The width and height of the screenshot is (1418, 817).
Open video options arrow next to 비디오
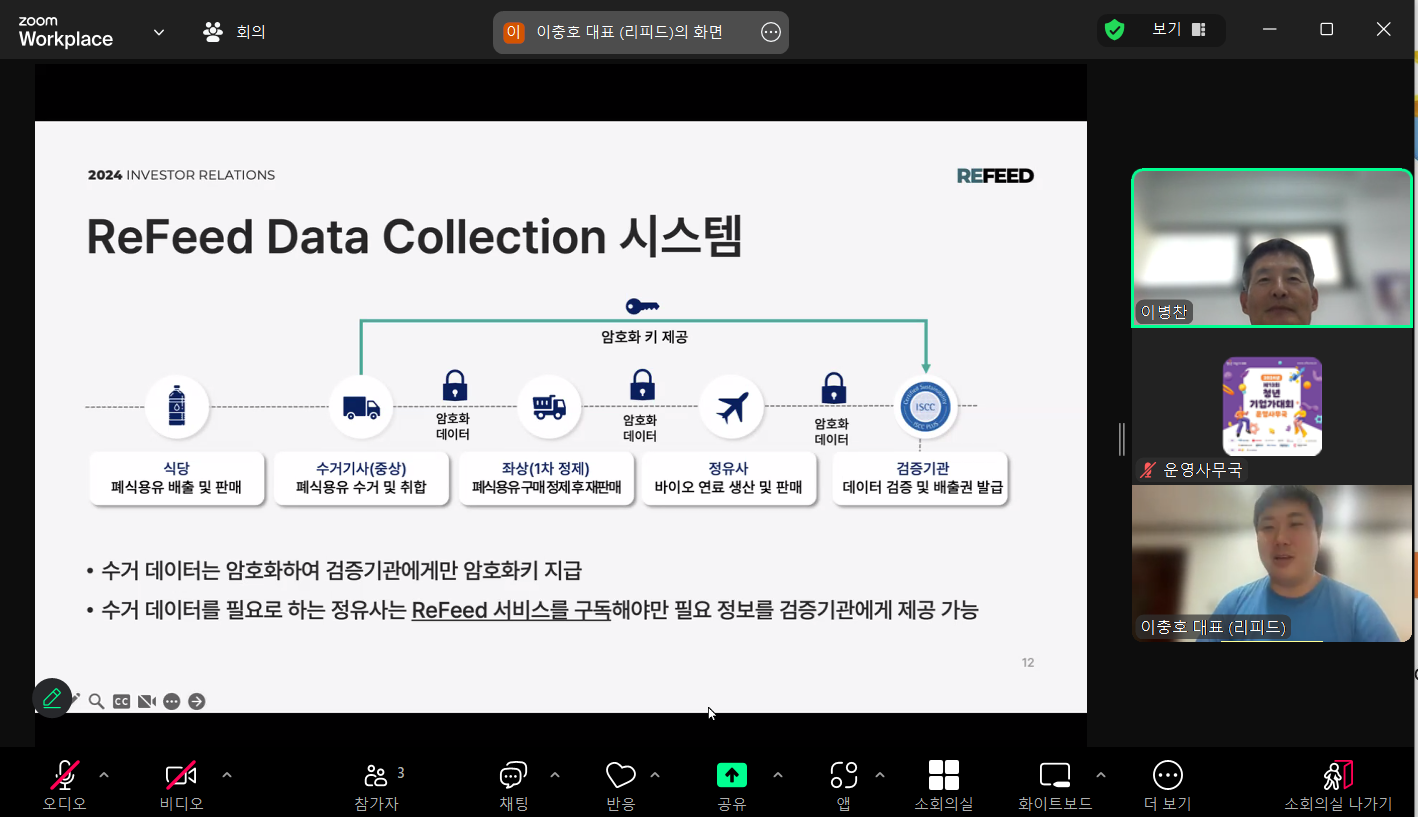[227, 775]
